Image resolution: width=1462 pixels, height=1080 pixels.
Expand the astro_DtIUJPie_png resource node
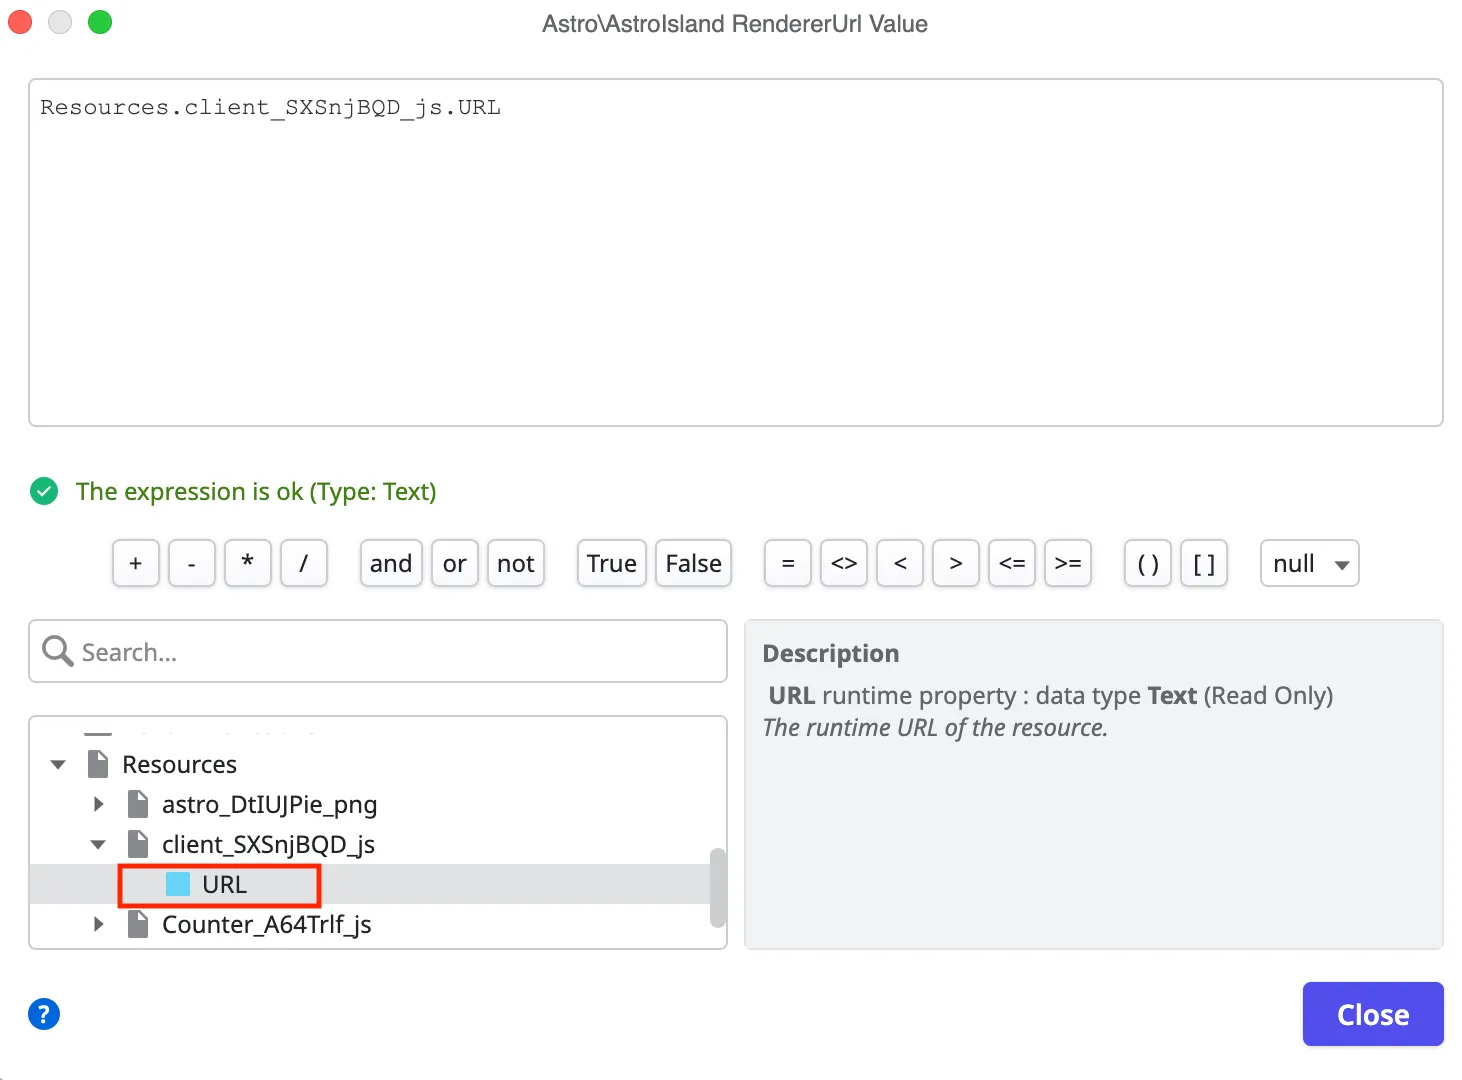click(x=97, y=803)
